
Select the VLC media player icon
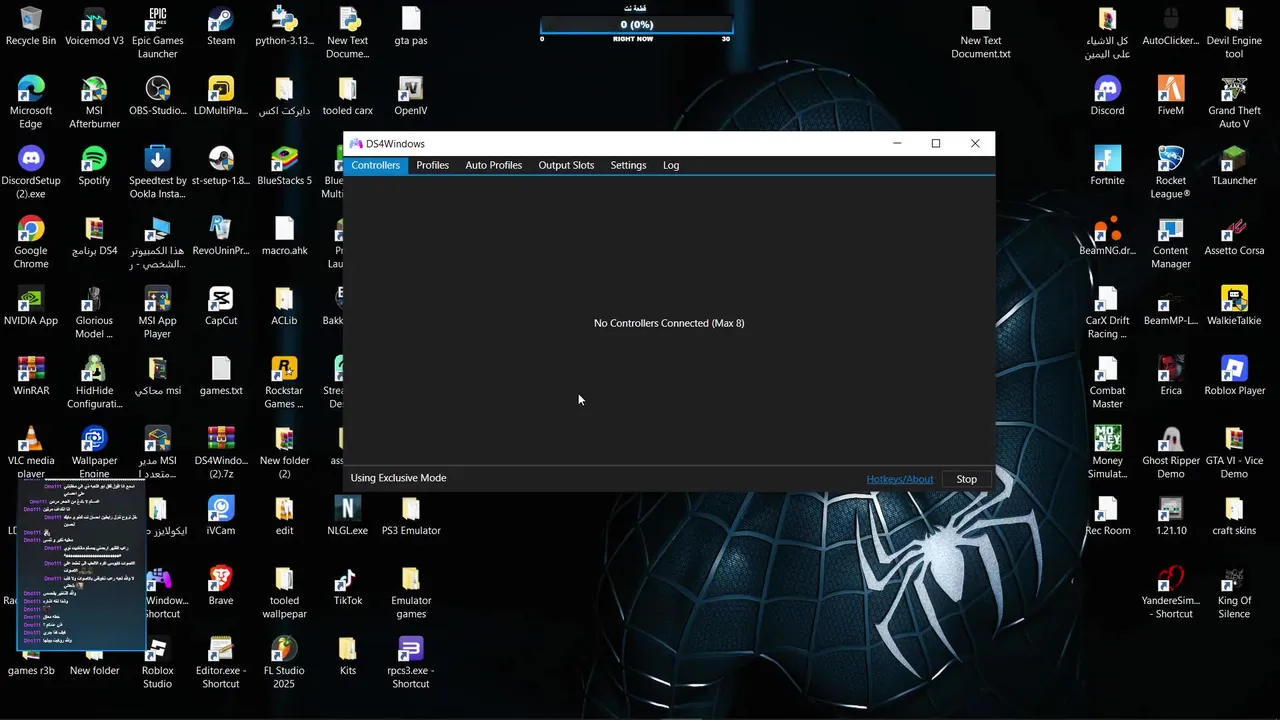point(31,453)
